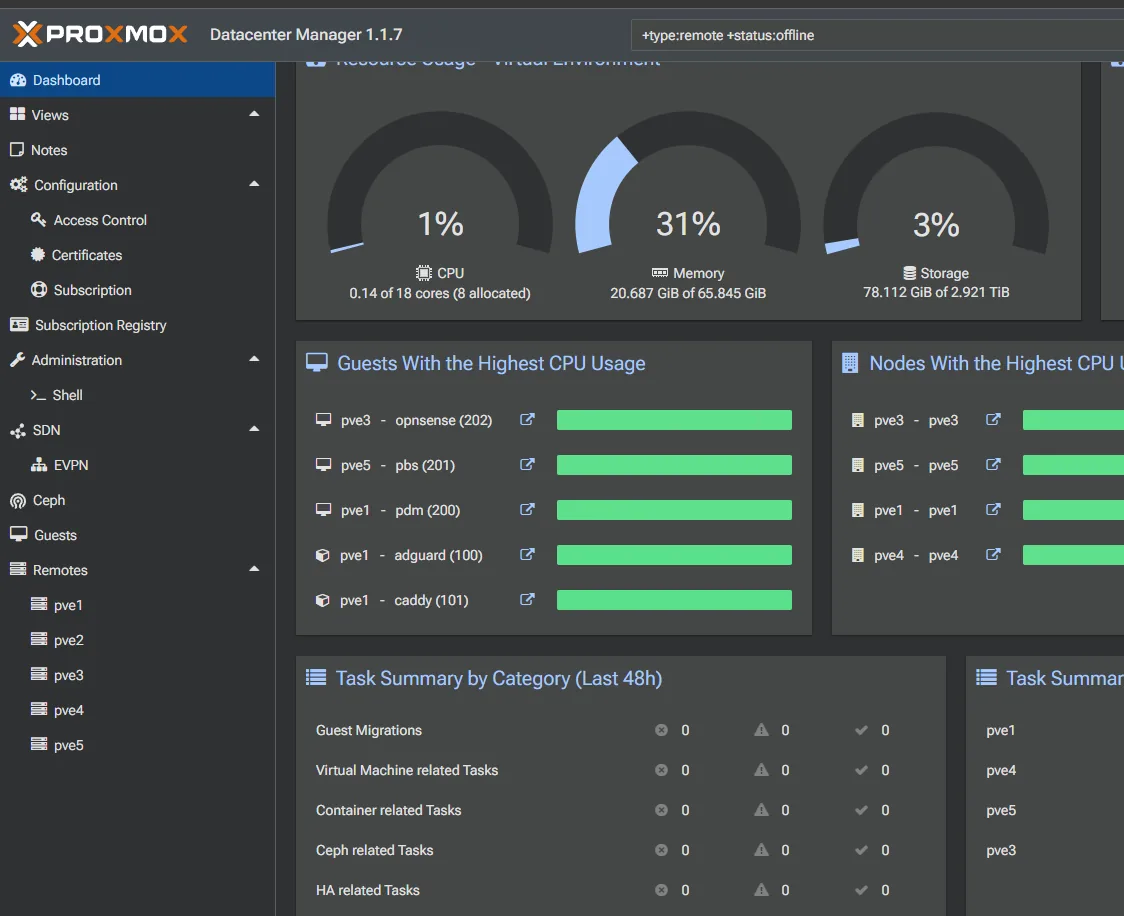Image resolution: width=1124 pixels, height=916 pixels.
Task: Select remote pve5 in sidebar
Action: point(138,745)
